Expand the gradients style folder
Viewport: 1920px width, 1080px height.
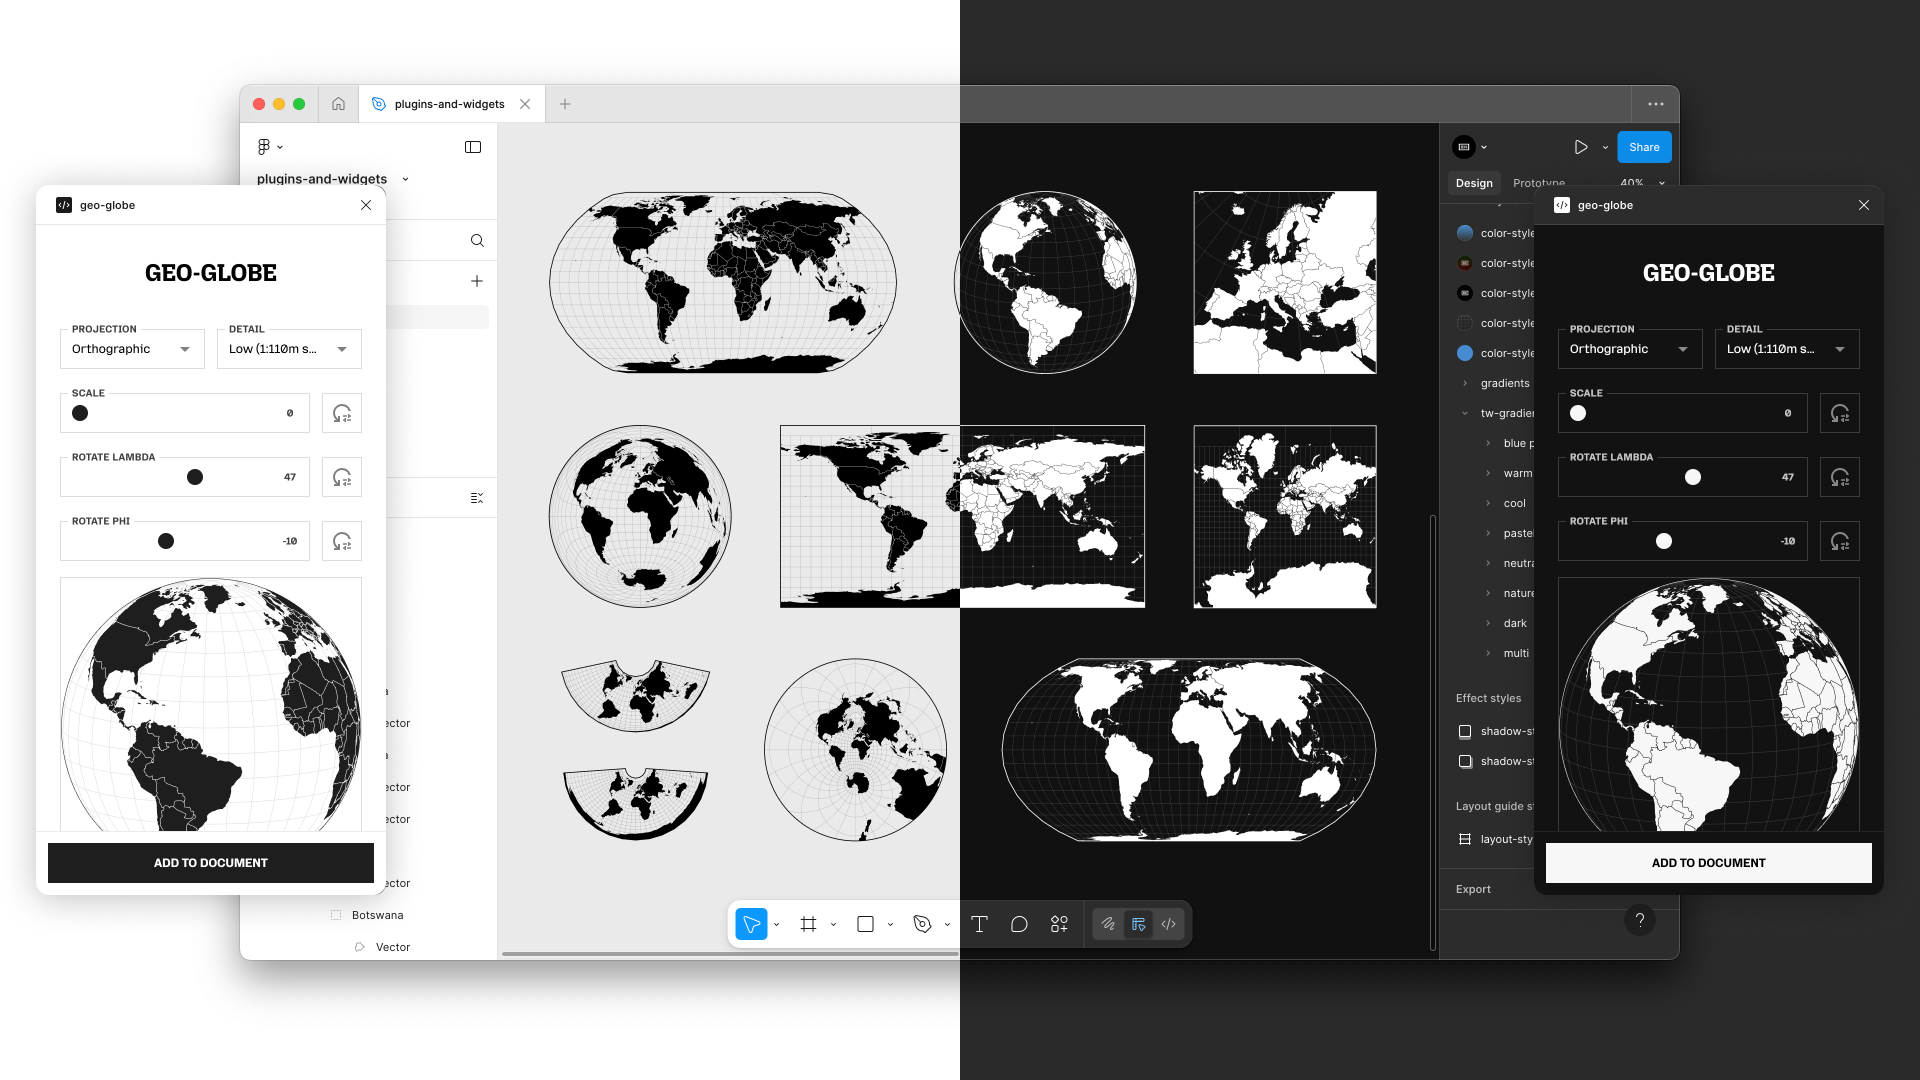[x=1465, y=383]
